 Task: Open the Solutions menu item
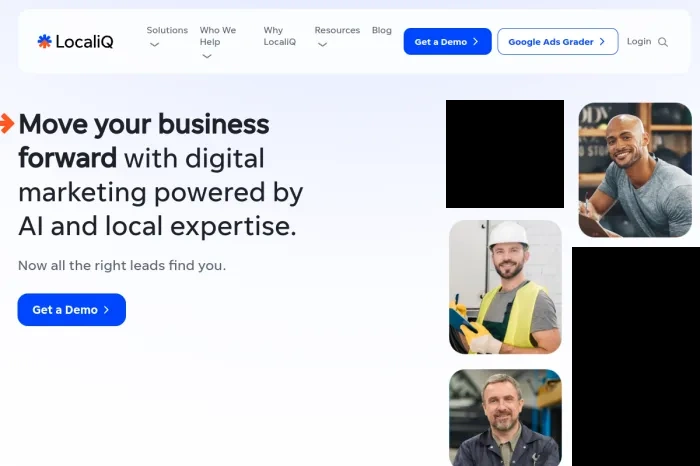pyautogui.click(x=167, y=30)
